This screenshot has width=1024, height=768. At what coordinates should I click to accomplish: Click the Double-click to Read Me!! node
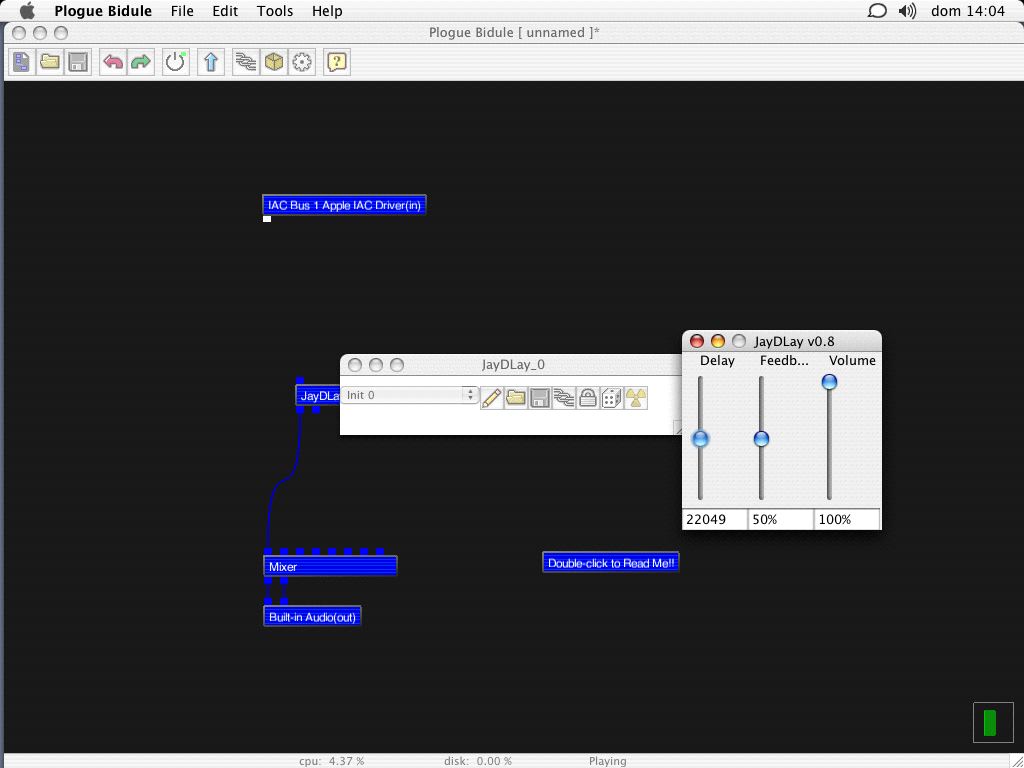point(611,563)
